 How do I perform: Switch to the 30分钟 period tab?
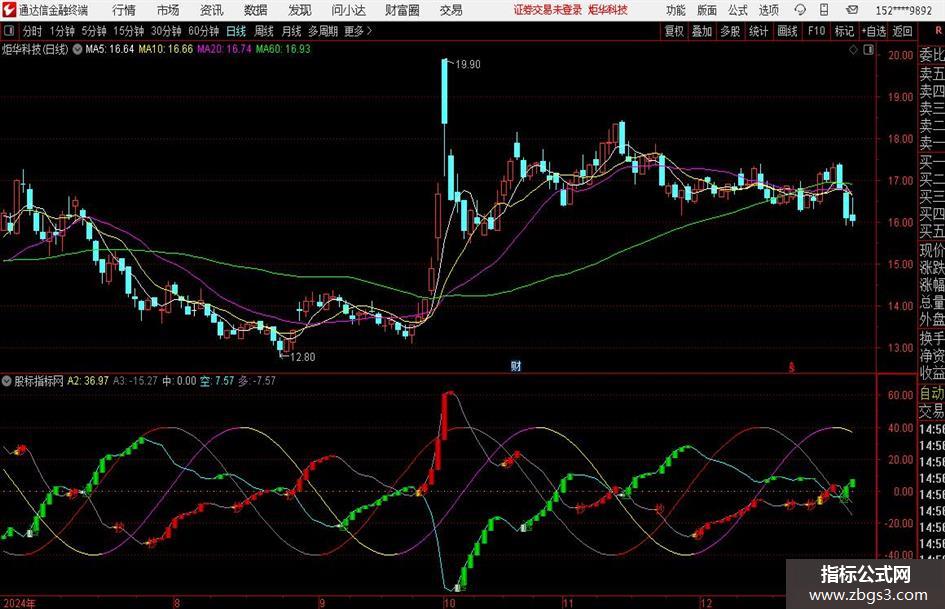(166, 31)
